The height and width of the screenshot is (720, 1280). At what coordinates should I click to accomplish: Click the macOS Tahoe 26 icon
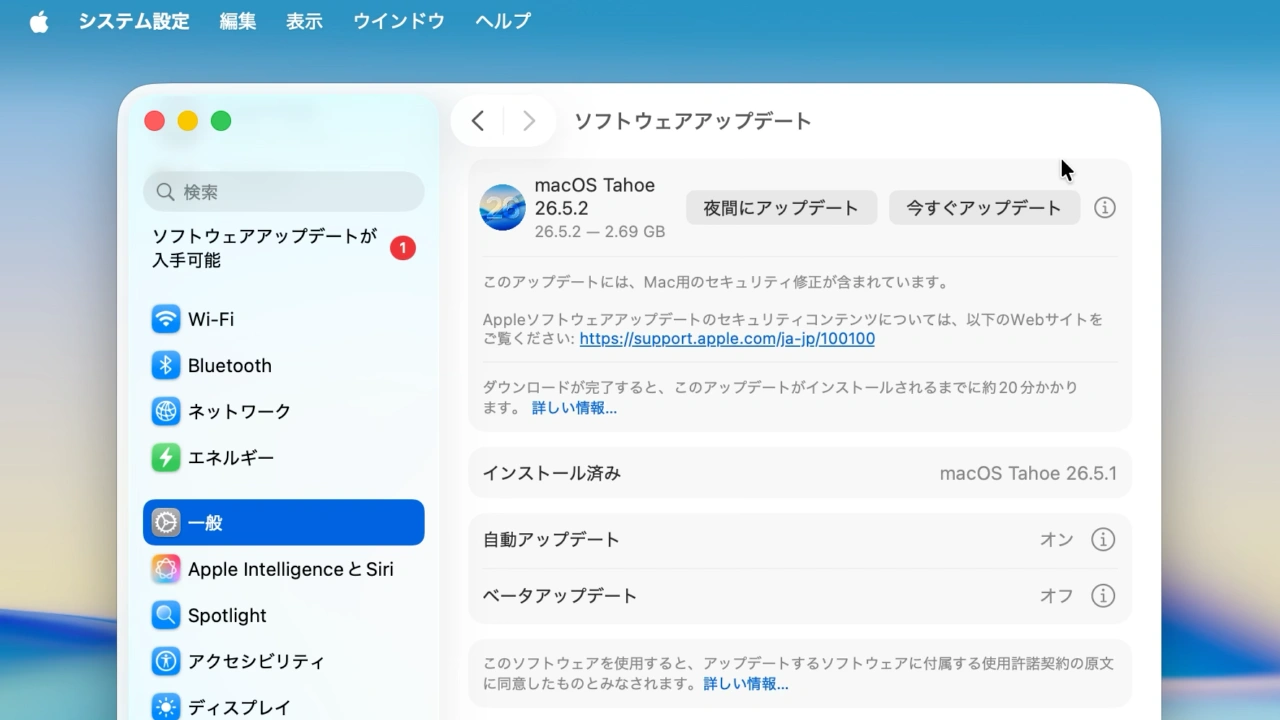click(x=503, y=207)
